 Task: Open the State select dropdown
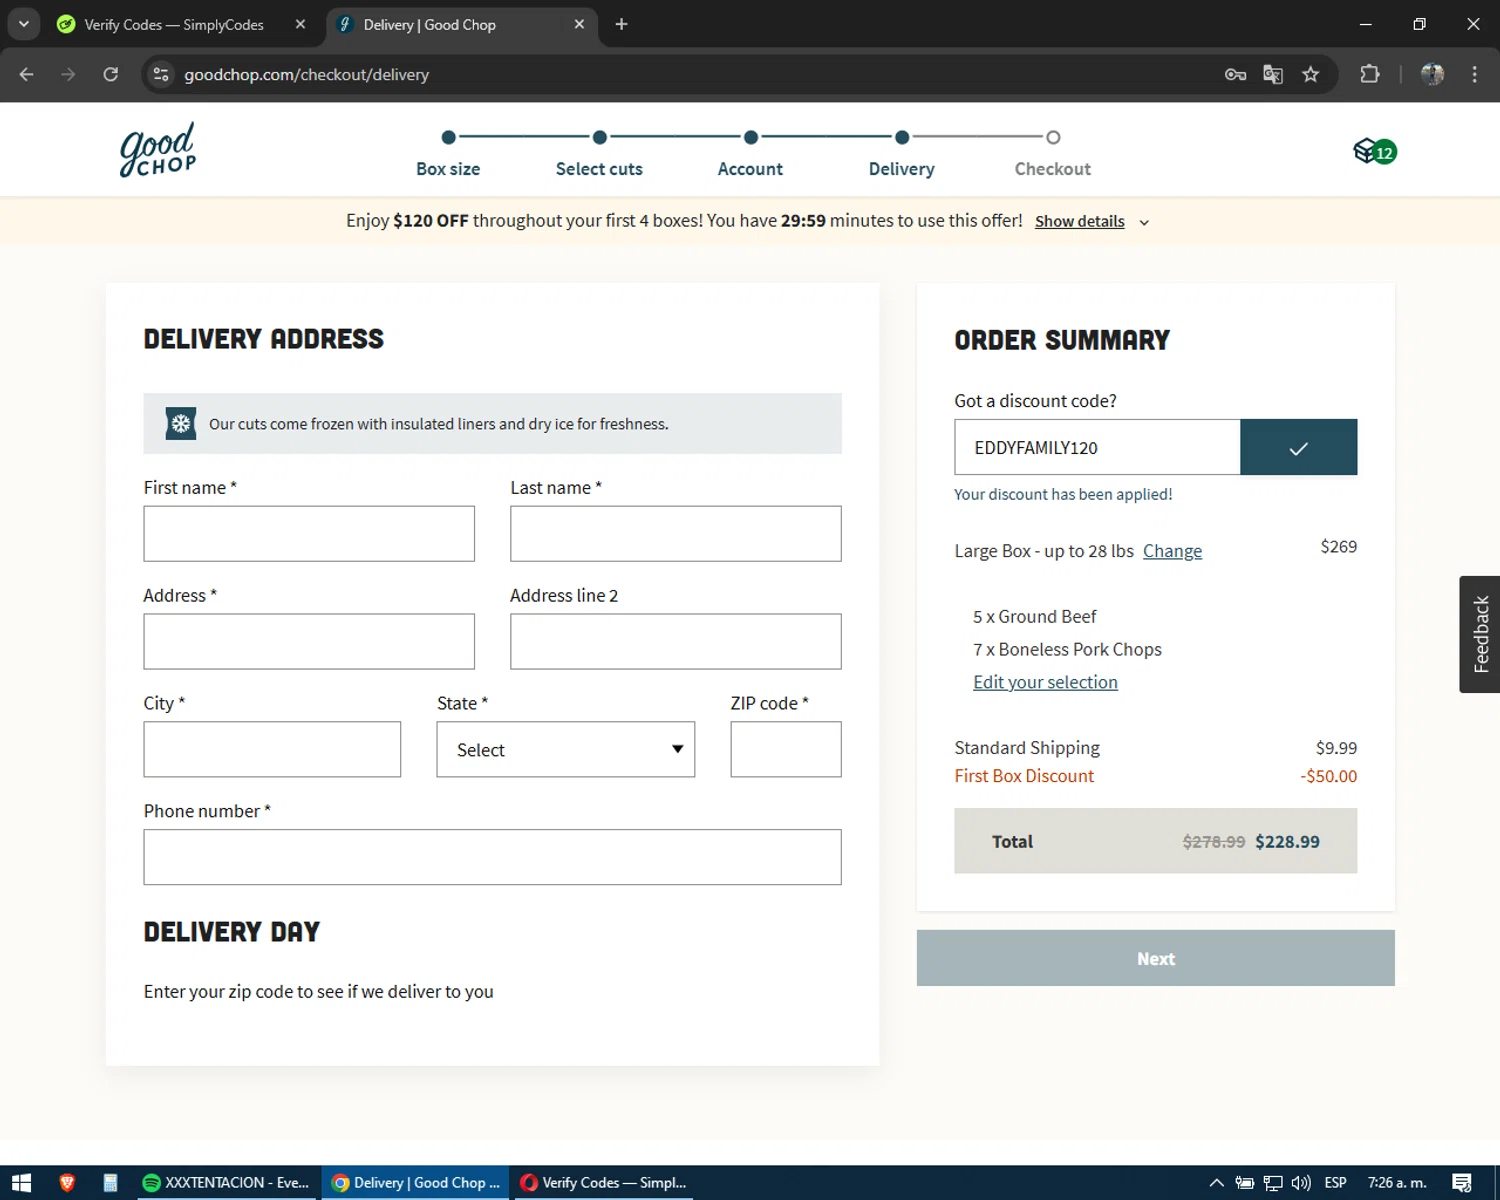(x=566, y=749)
